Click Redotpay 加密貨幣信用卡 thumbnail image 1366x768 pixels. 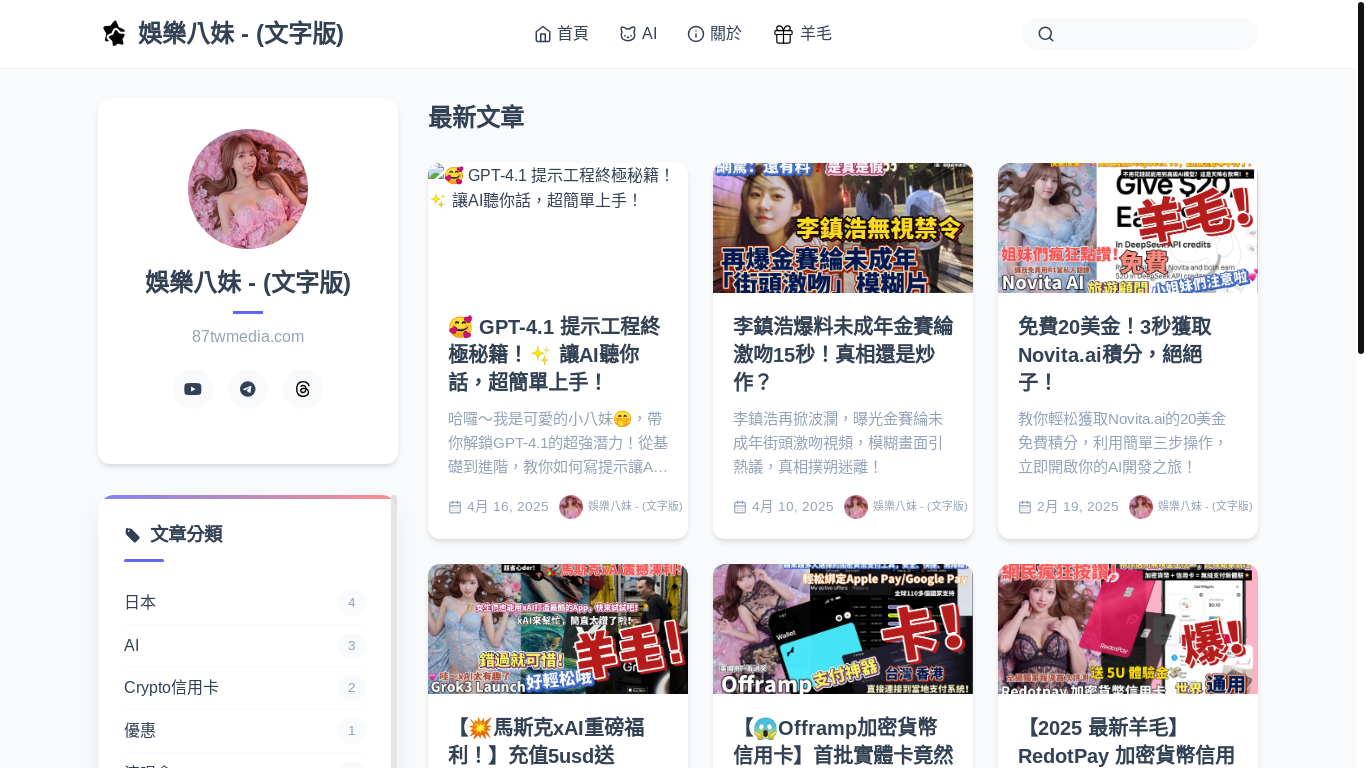tap(1128, 629)
